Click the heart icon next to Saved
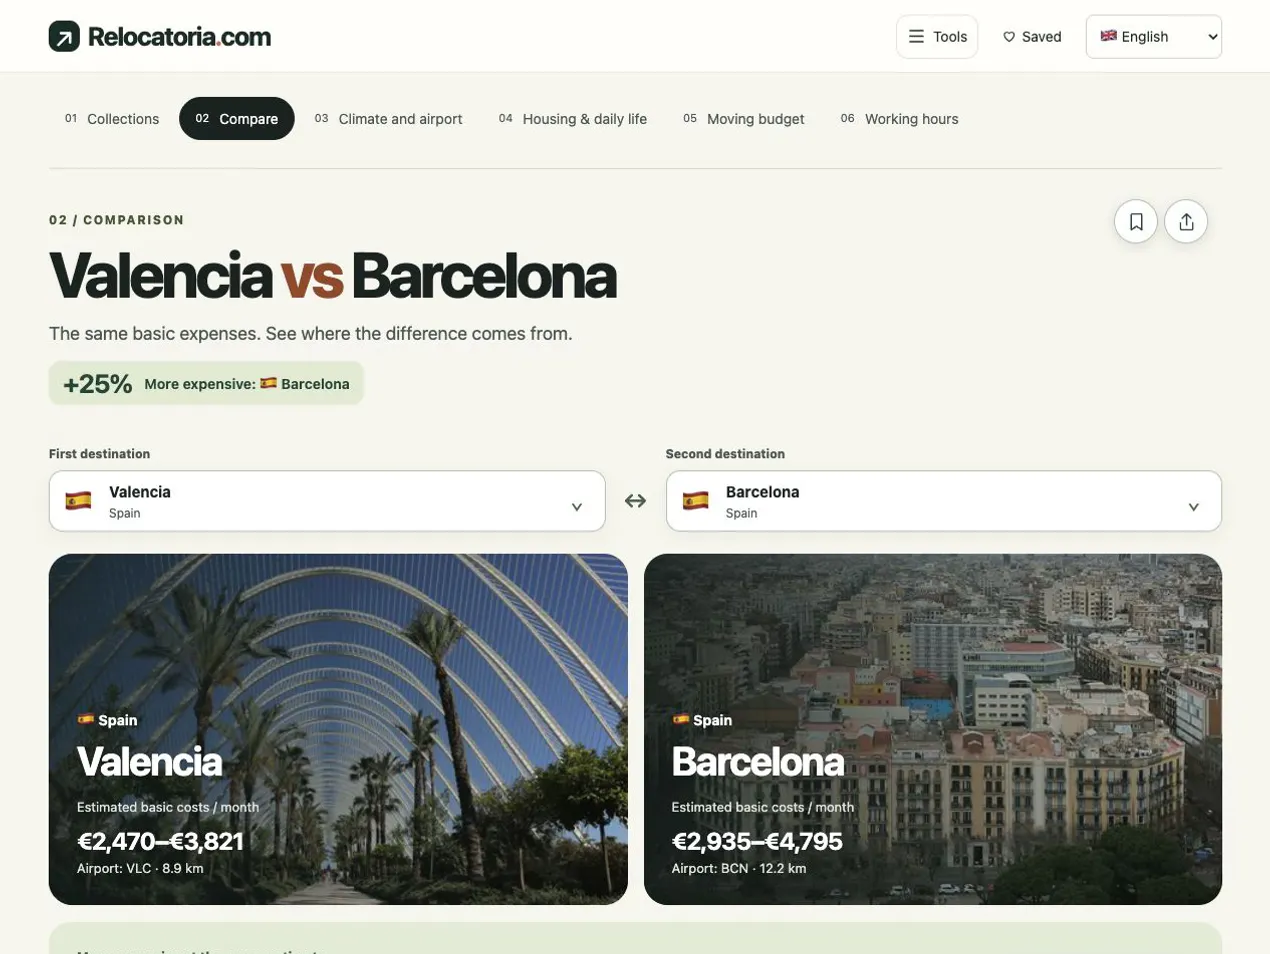This screenshot has height=954, width=1270. click(1009, 37)
